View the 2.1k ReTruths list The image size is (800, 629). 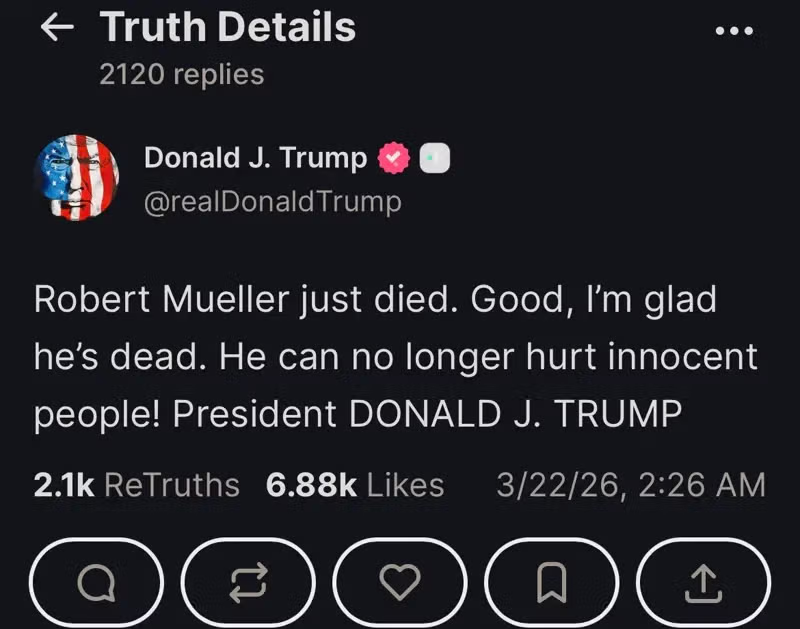pyautogui.click(x=137, y=485)
